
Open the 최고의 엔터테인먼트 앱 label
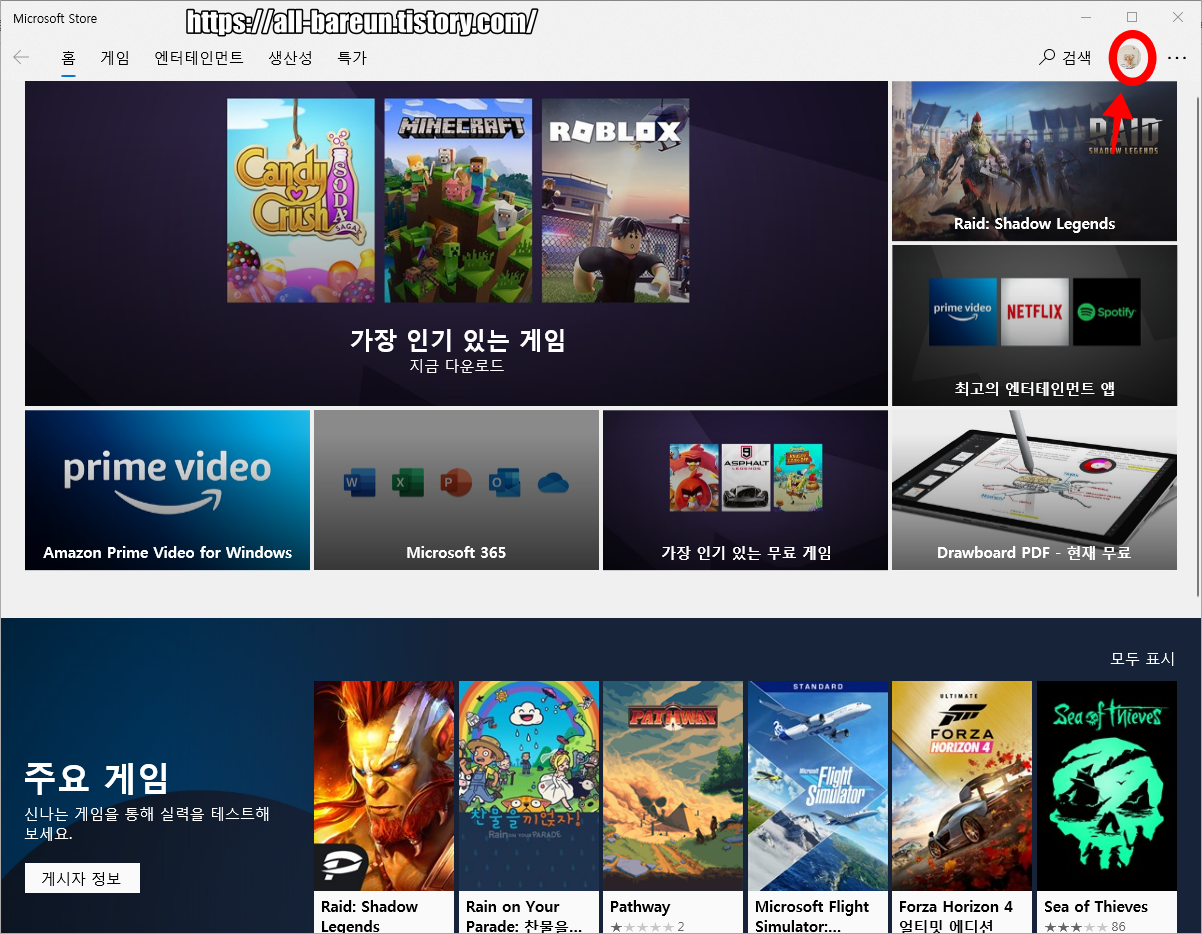1034,388
